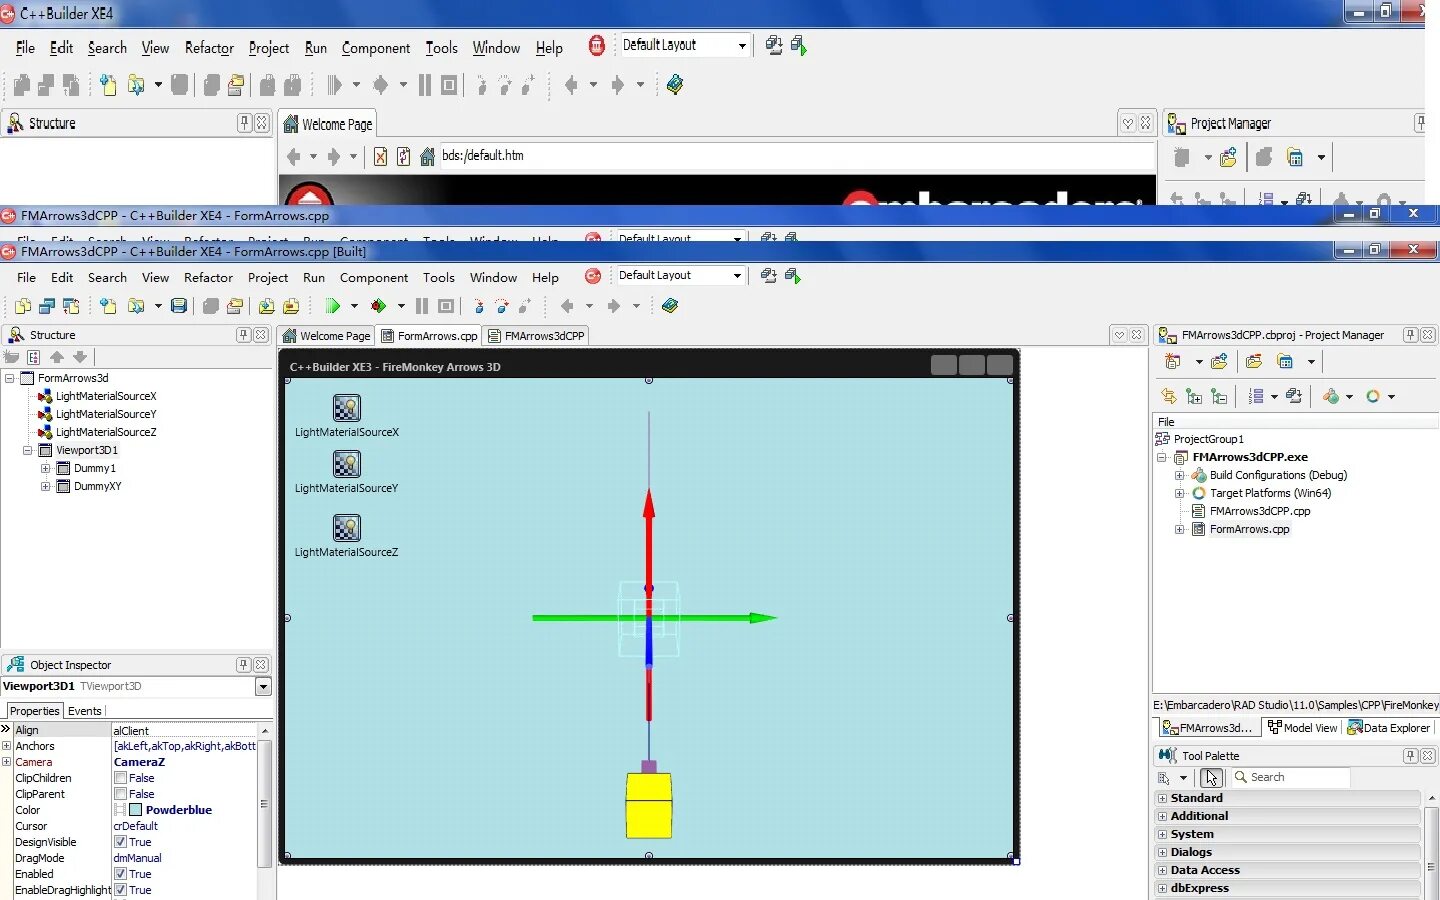The width and height of the screenshot is (1440, 900).
Task: Switch to the Events tab in Object Inspector
Action: (84, 711)
